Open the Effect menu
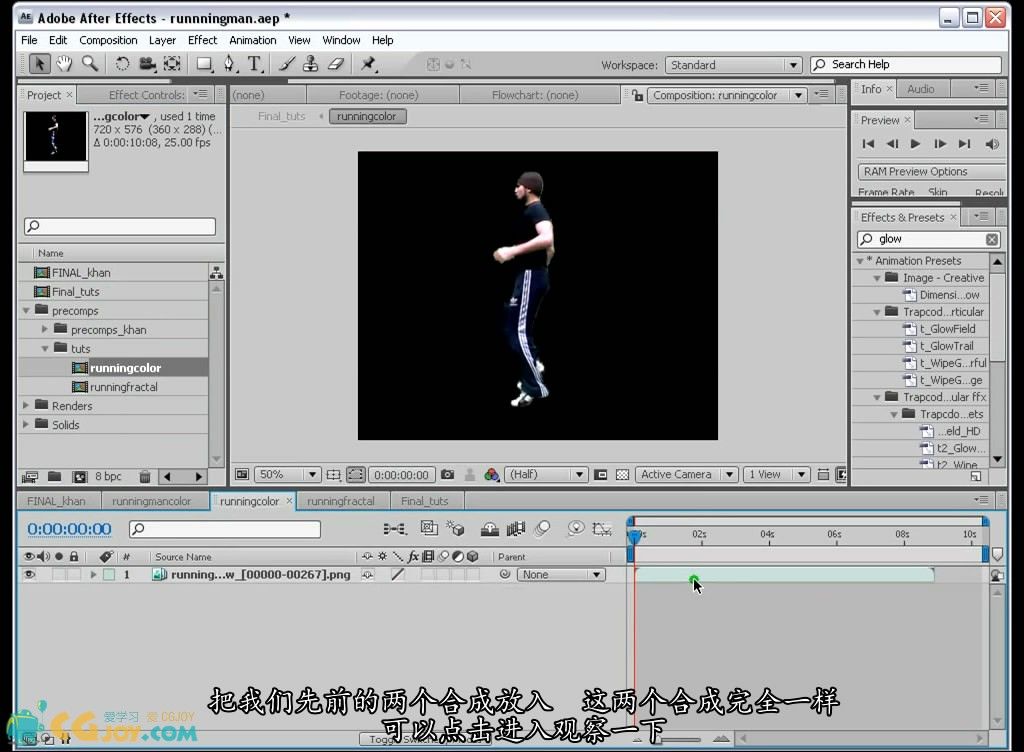The height and width of the screenshot is (752, 1024). pyautogui.click(x=202, y=40)
